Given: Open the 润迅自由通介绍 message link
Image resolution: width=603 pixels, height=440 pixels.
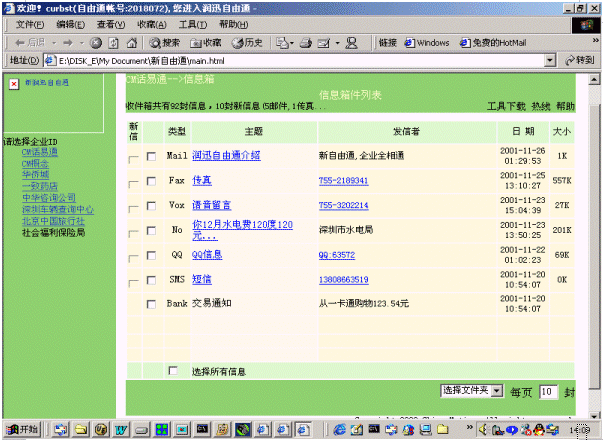Looking at the screenshot, I should [x=226, y=156].
